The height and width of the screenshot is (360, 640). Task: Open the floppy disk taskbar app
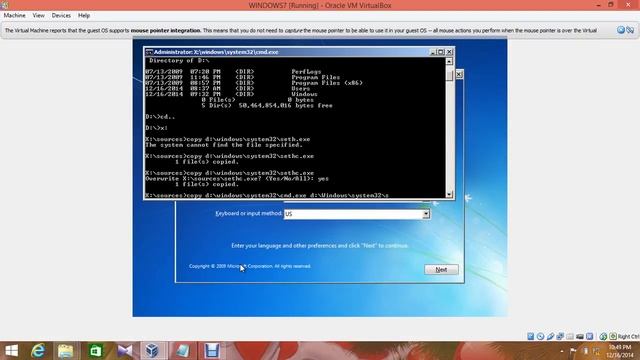point(212,351)
